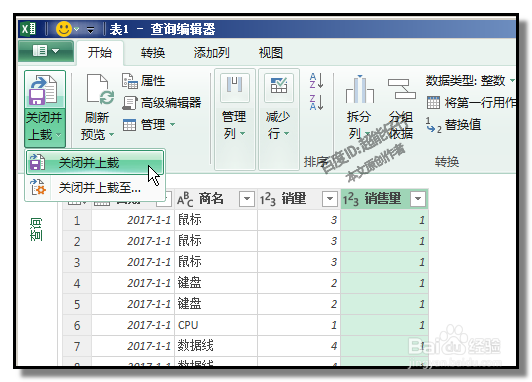The height and width of the screenshot is (382, 532).
Task: Click the 管理列 columns icon
Action: tap(235, 88)
